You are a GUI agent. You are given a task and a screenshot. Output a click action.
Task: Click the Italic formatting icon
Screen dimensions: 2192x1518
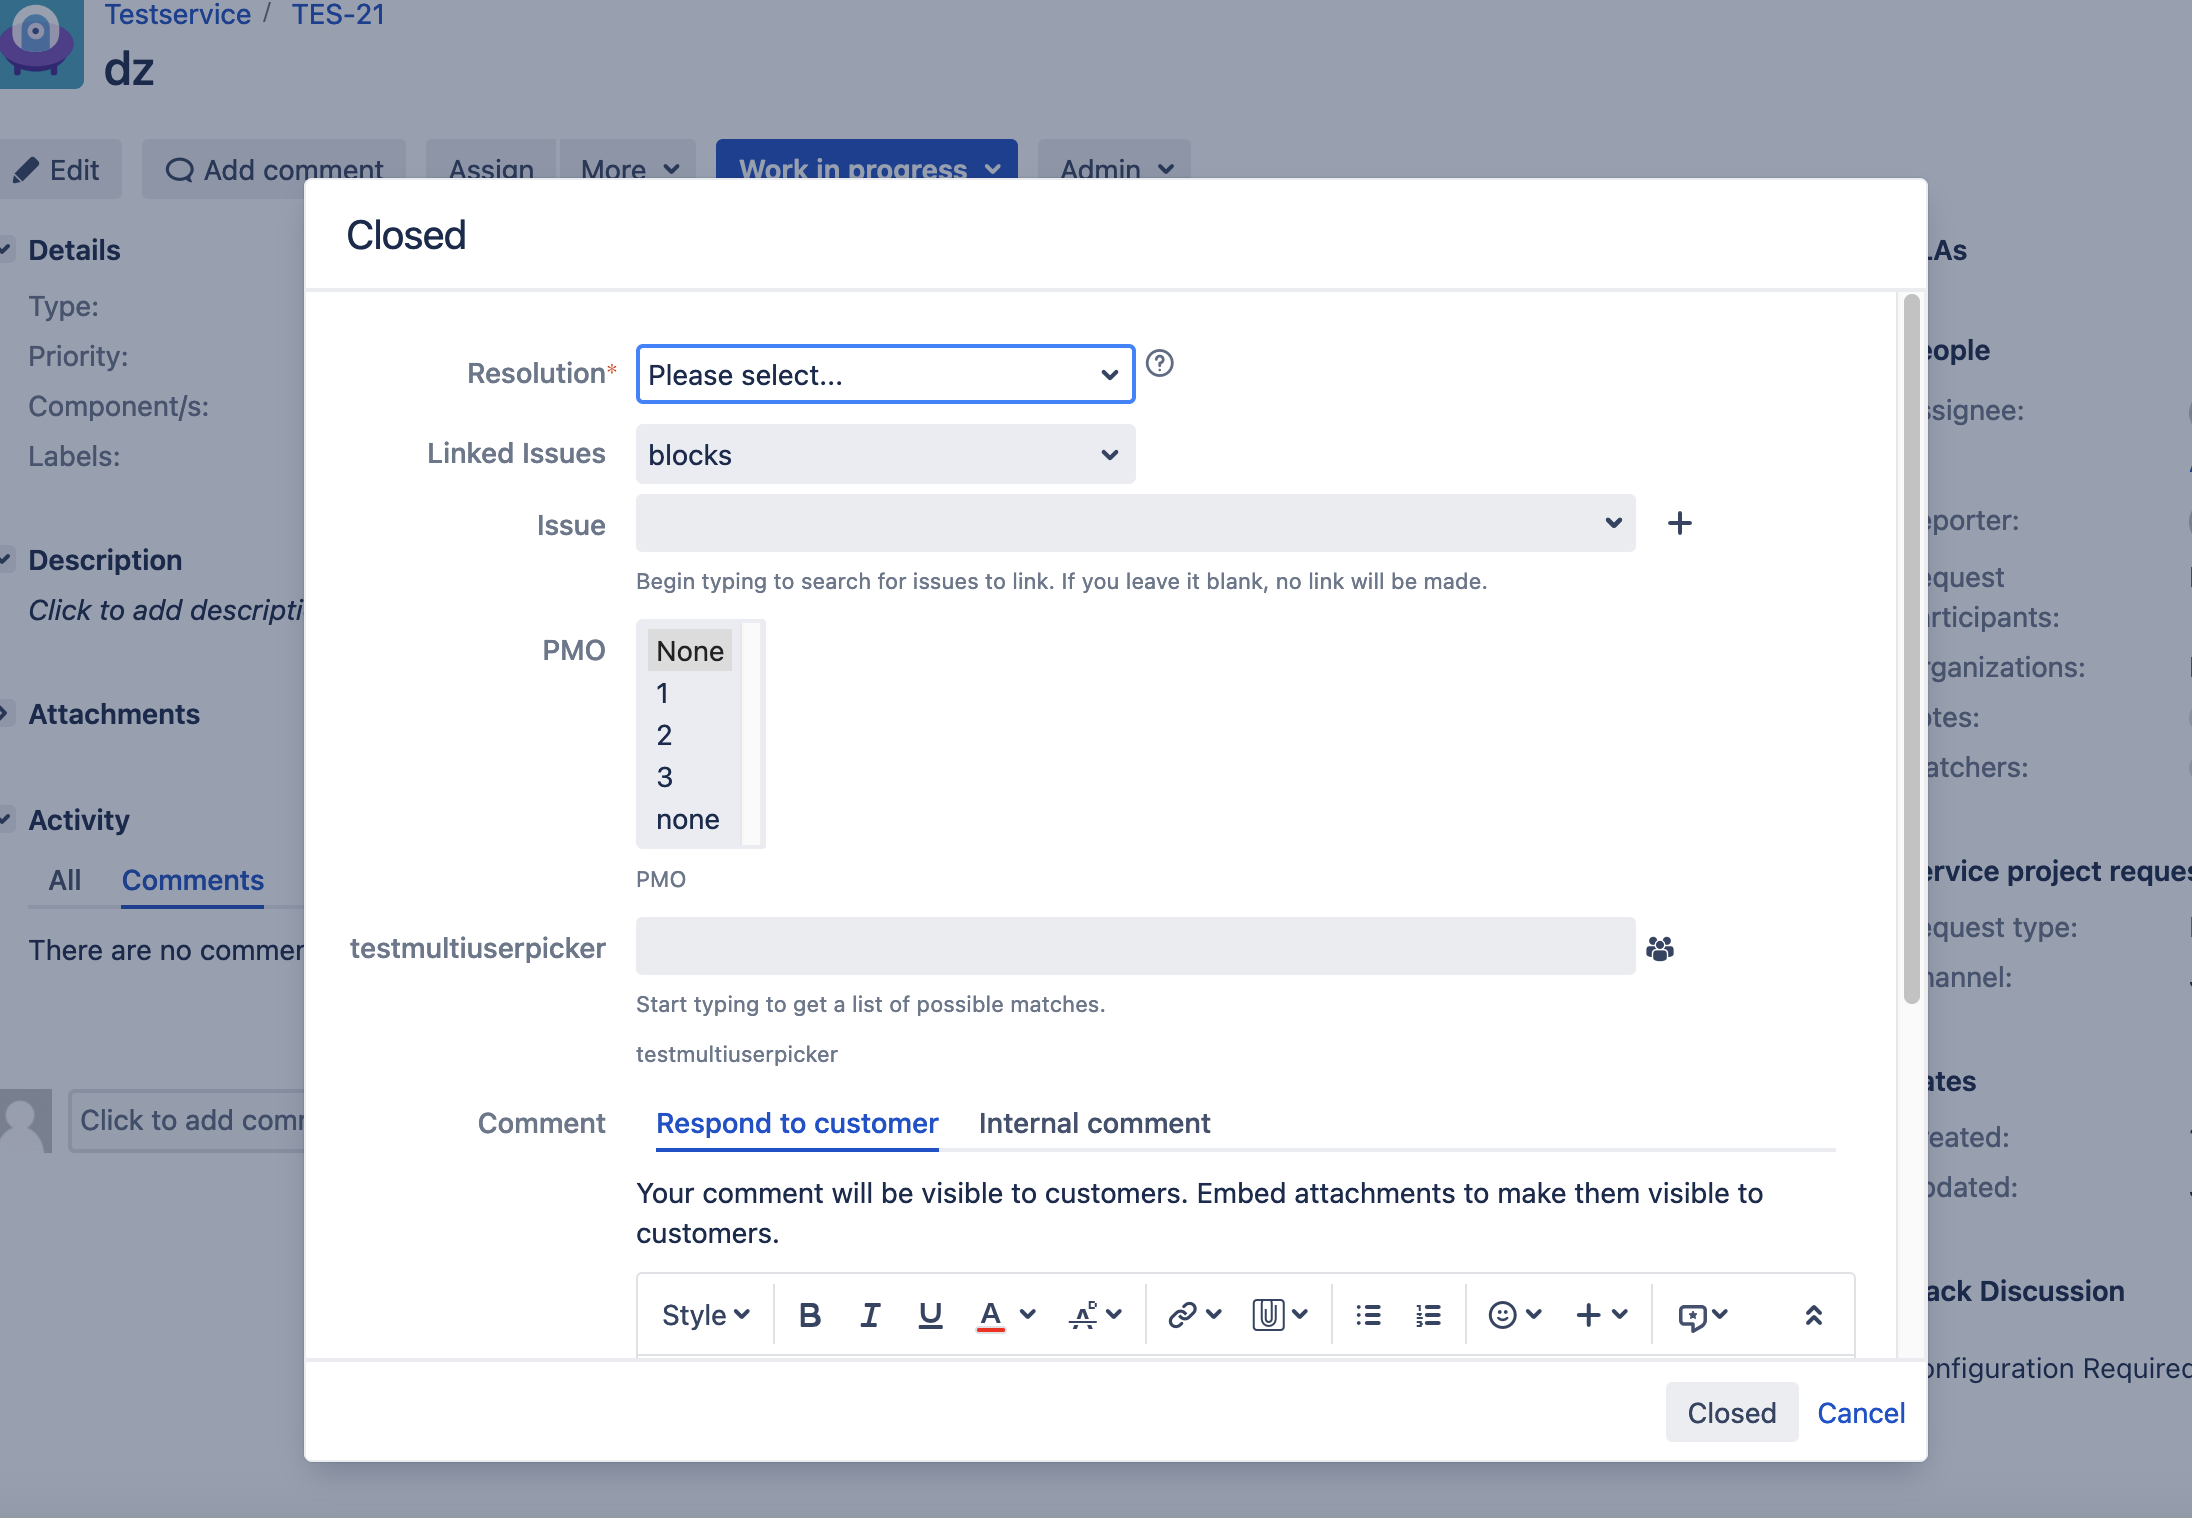tap(870, 1315)
